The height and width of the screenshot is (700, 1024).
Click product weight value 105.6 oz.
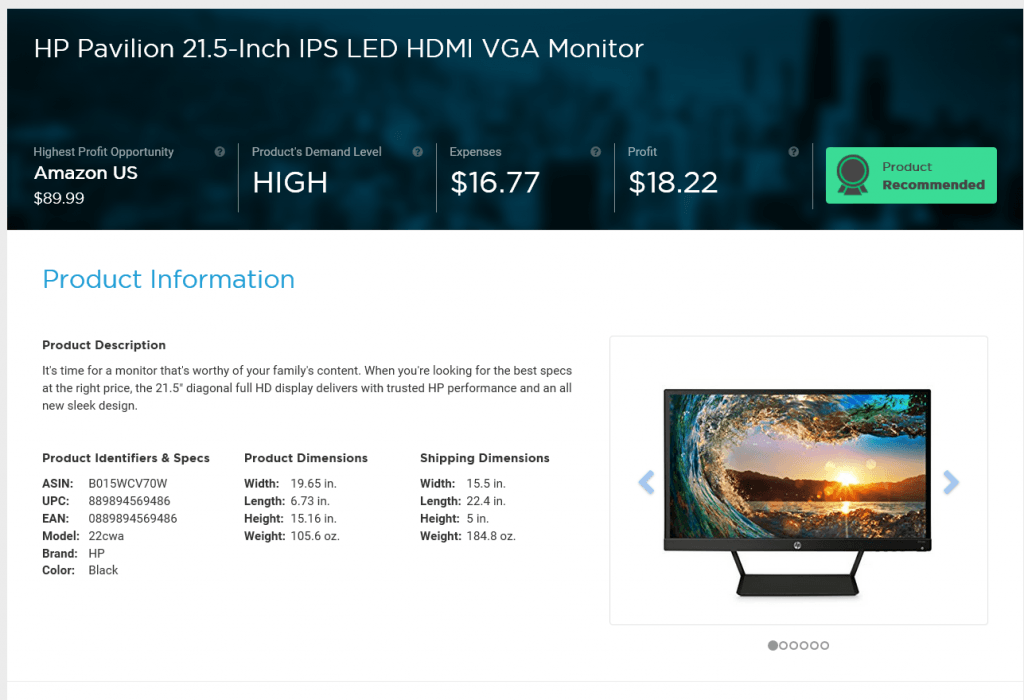pyautogui.click(x=315, y=536)
